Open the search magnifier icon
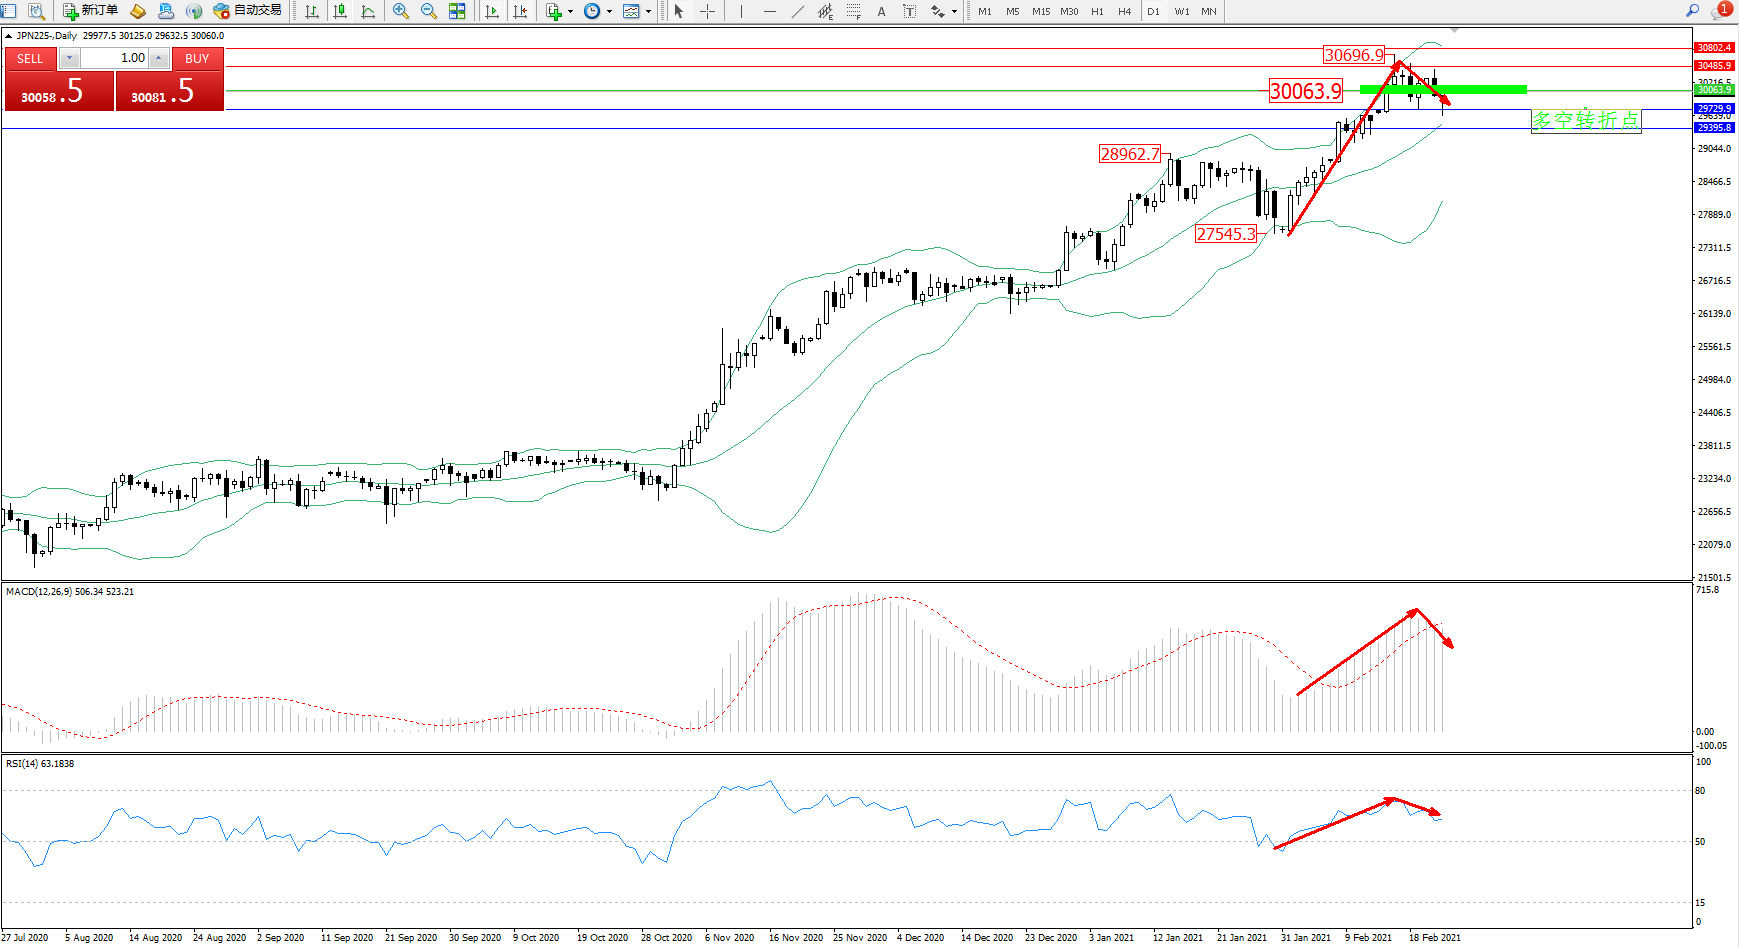 1692,11
